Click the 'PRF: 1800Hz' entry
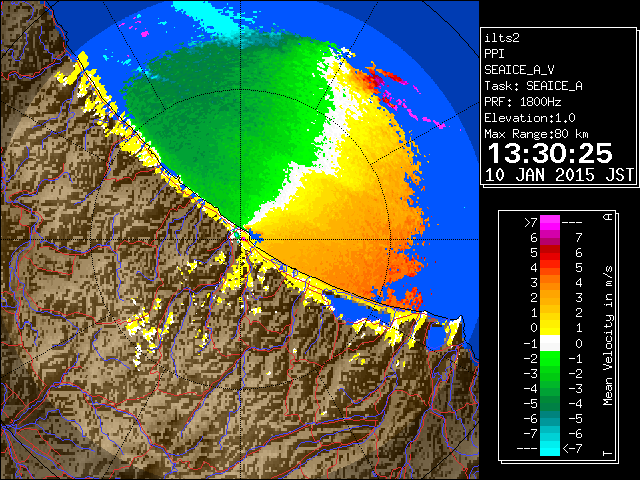This screenshot has height=480, width=640. pos(523,102)
